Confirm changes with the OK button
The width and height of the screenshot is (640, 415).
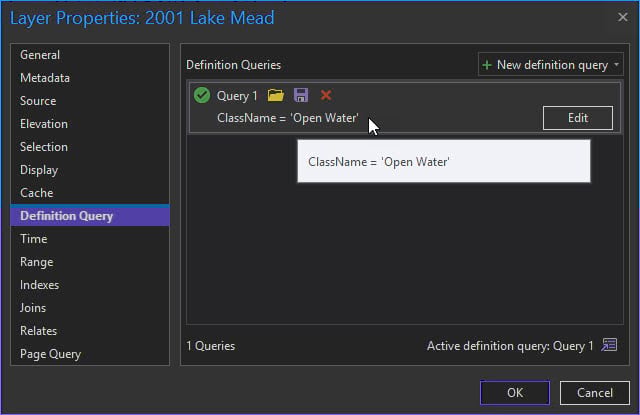coord(515,393)
